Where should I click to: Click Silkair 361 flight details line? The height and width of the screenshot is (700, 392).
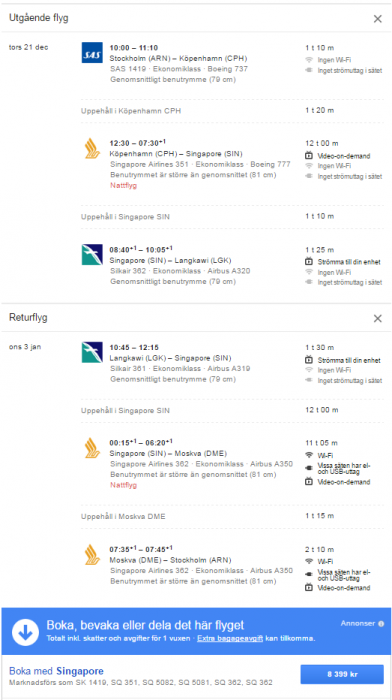point(180,369)
